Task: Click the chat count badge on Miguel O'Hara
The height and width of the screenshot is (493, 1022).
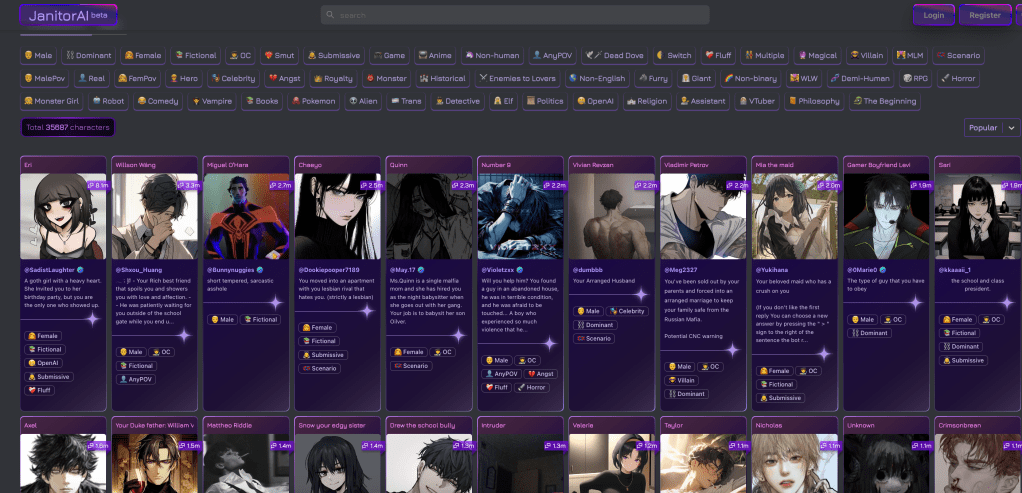Action: (x=280, y=185)
